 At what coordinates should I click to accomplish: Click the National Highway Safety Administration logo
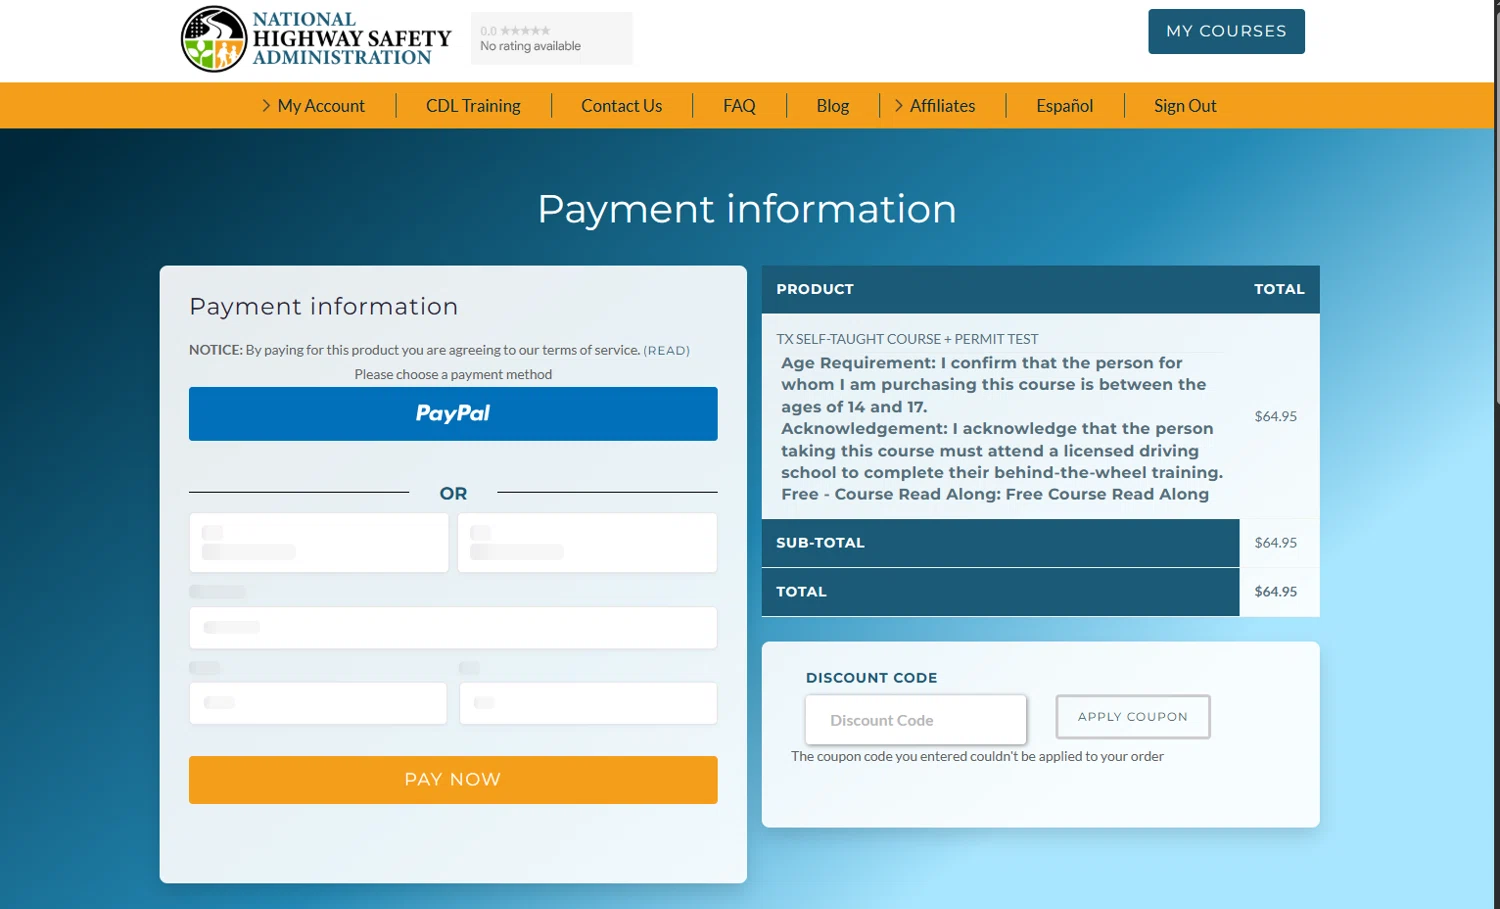(x=316, y=39)
